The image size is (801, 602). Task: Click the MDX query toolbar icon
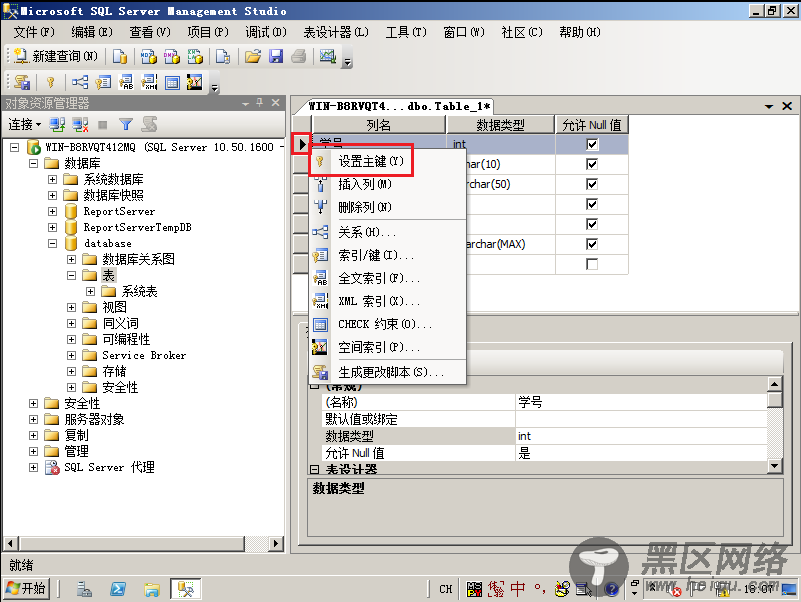tap(149, 56)
